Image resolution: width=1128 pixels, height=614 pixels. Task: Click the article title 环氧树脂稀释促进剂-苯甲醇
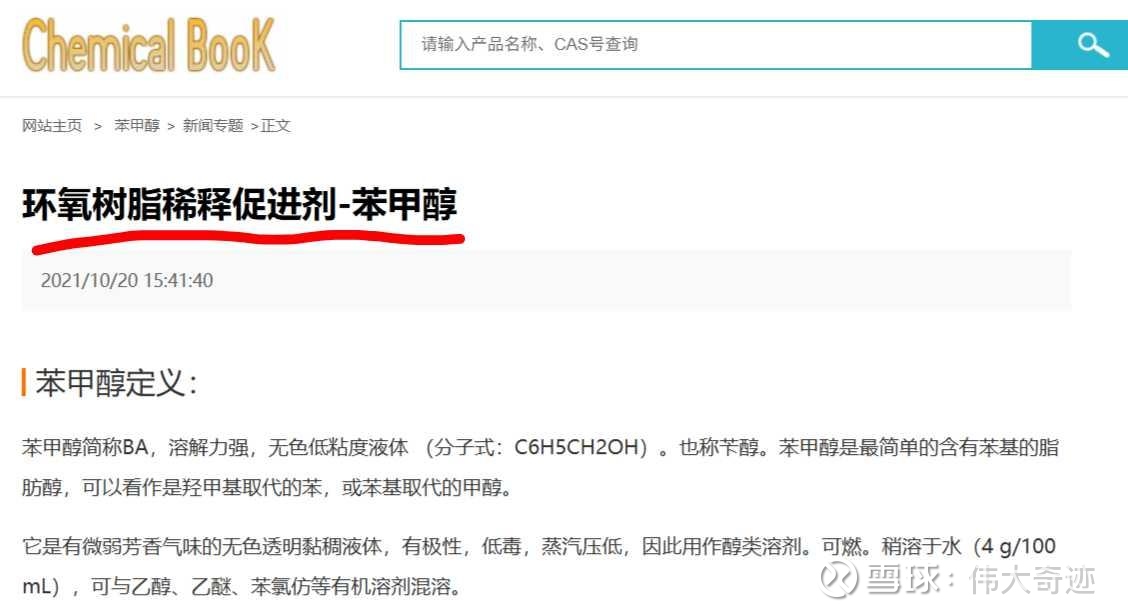point(240,204)
